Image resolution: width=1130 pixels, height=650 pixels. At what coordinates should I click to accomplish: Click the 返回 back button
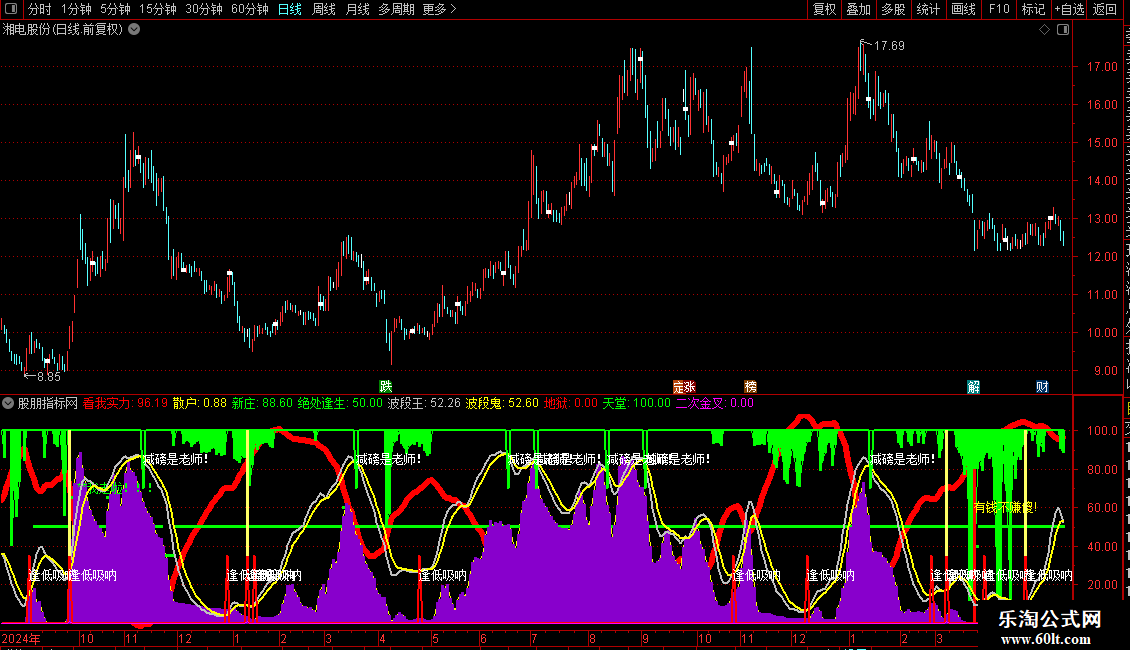point(1104,9)
